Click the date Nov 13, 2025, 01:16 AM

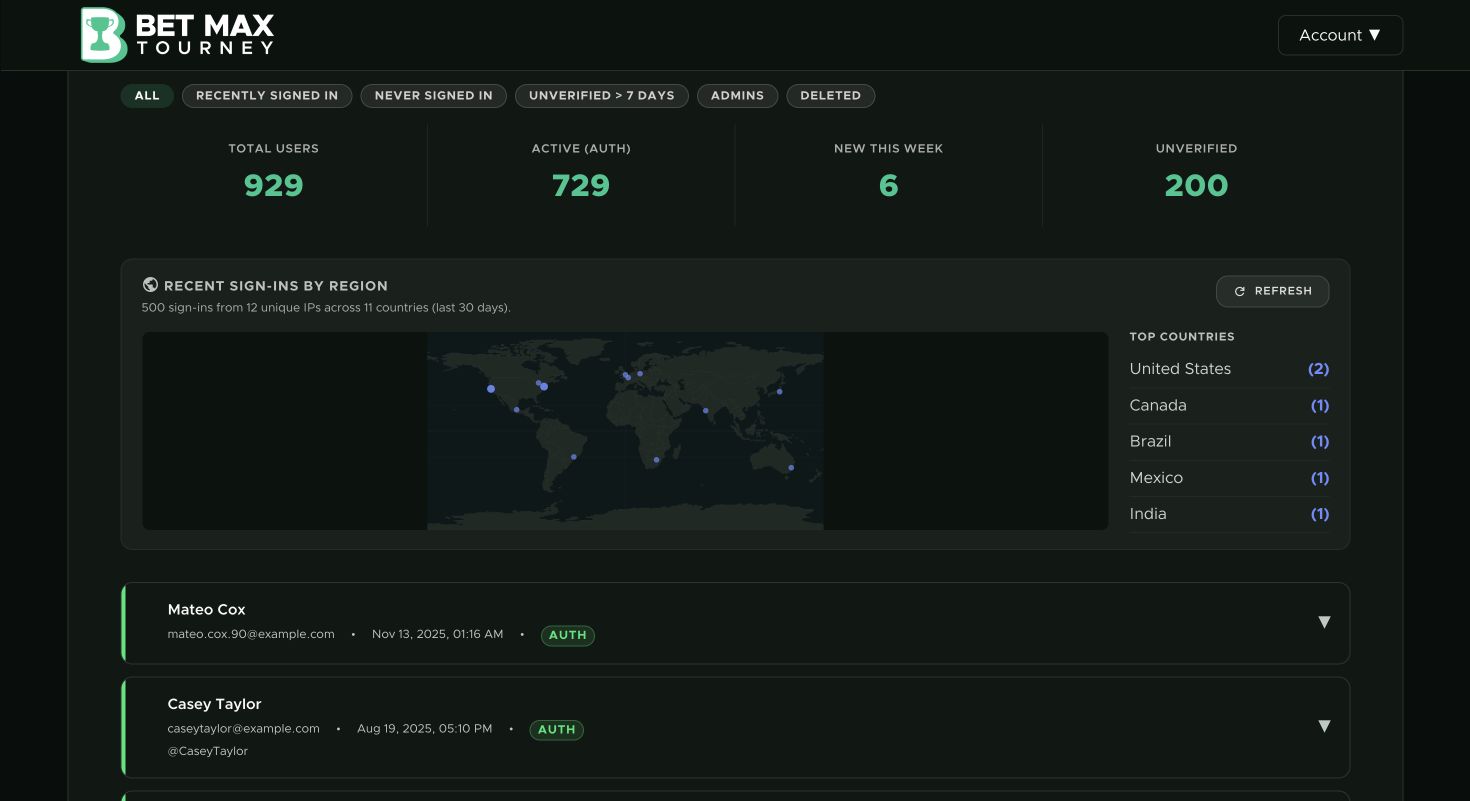tap(438, 634)
